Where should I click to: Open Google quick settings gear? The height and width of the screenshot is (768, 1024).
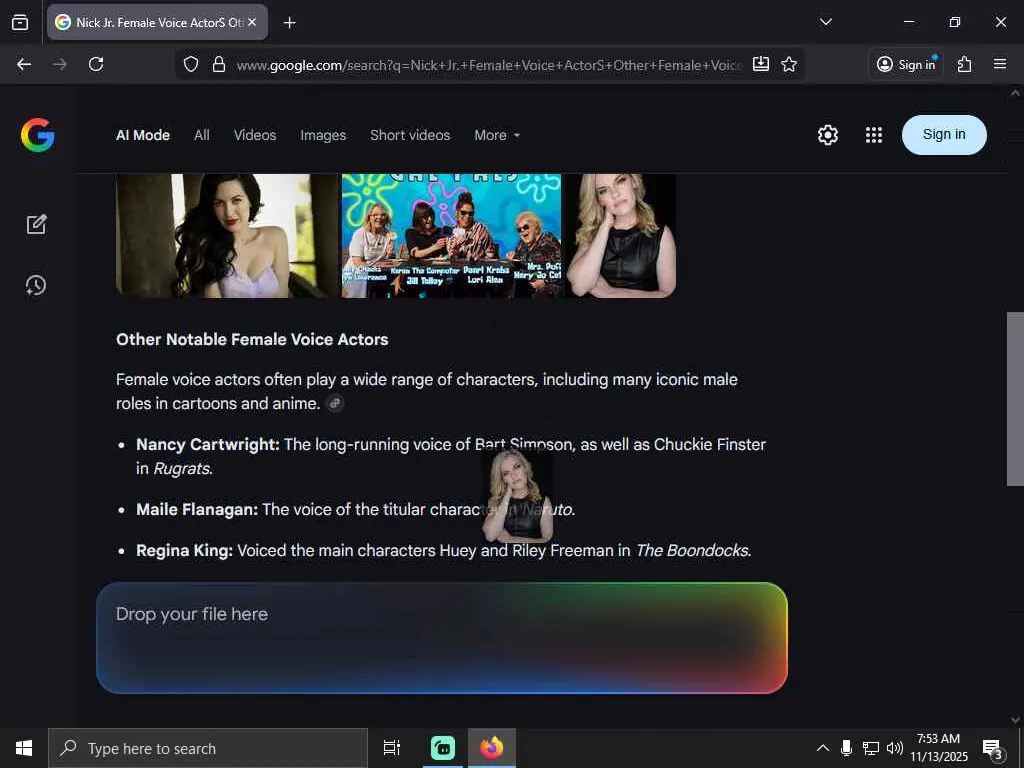tap(827, 135)
